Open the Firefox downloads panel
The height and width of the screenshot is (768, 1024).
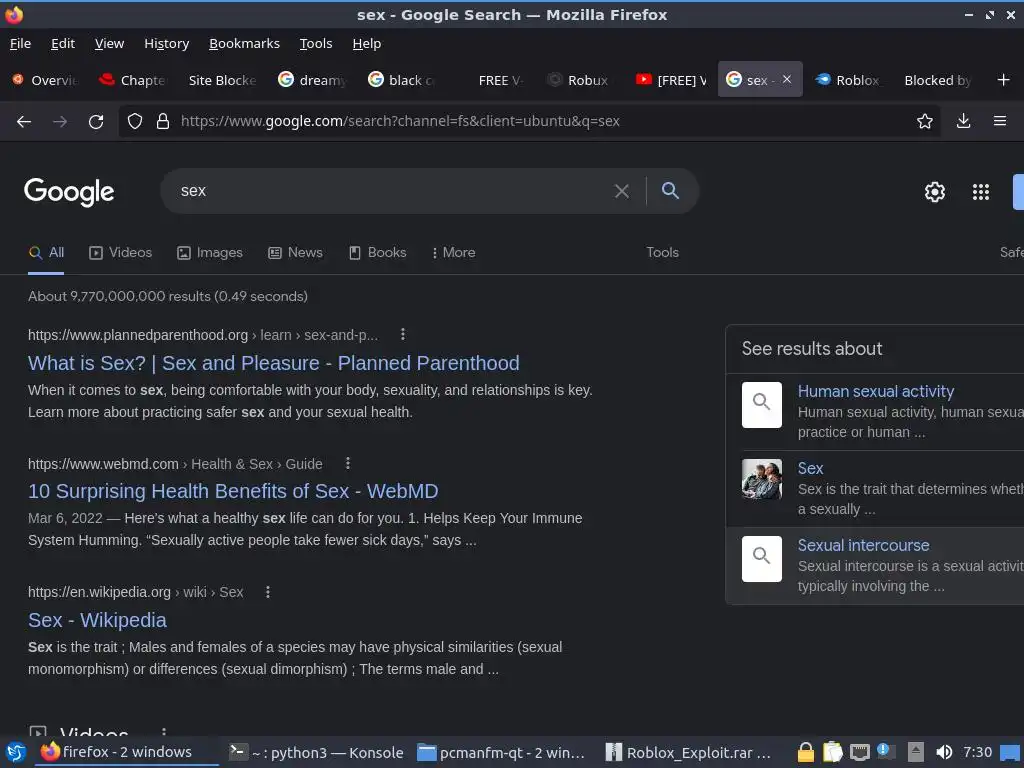(963, 121)
